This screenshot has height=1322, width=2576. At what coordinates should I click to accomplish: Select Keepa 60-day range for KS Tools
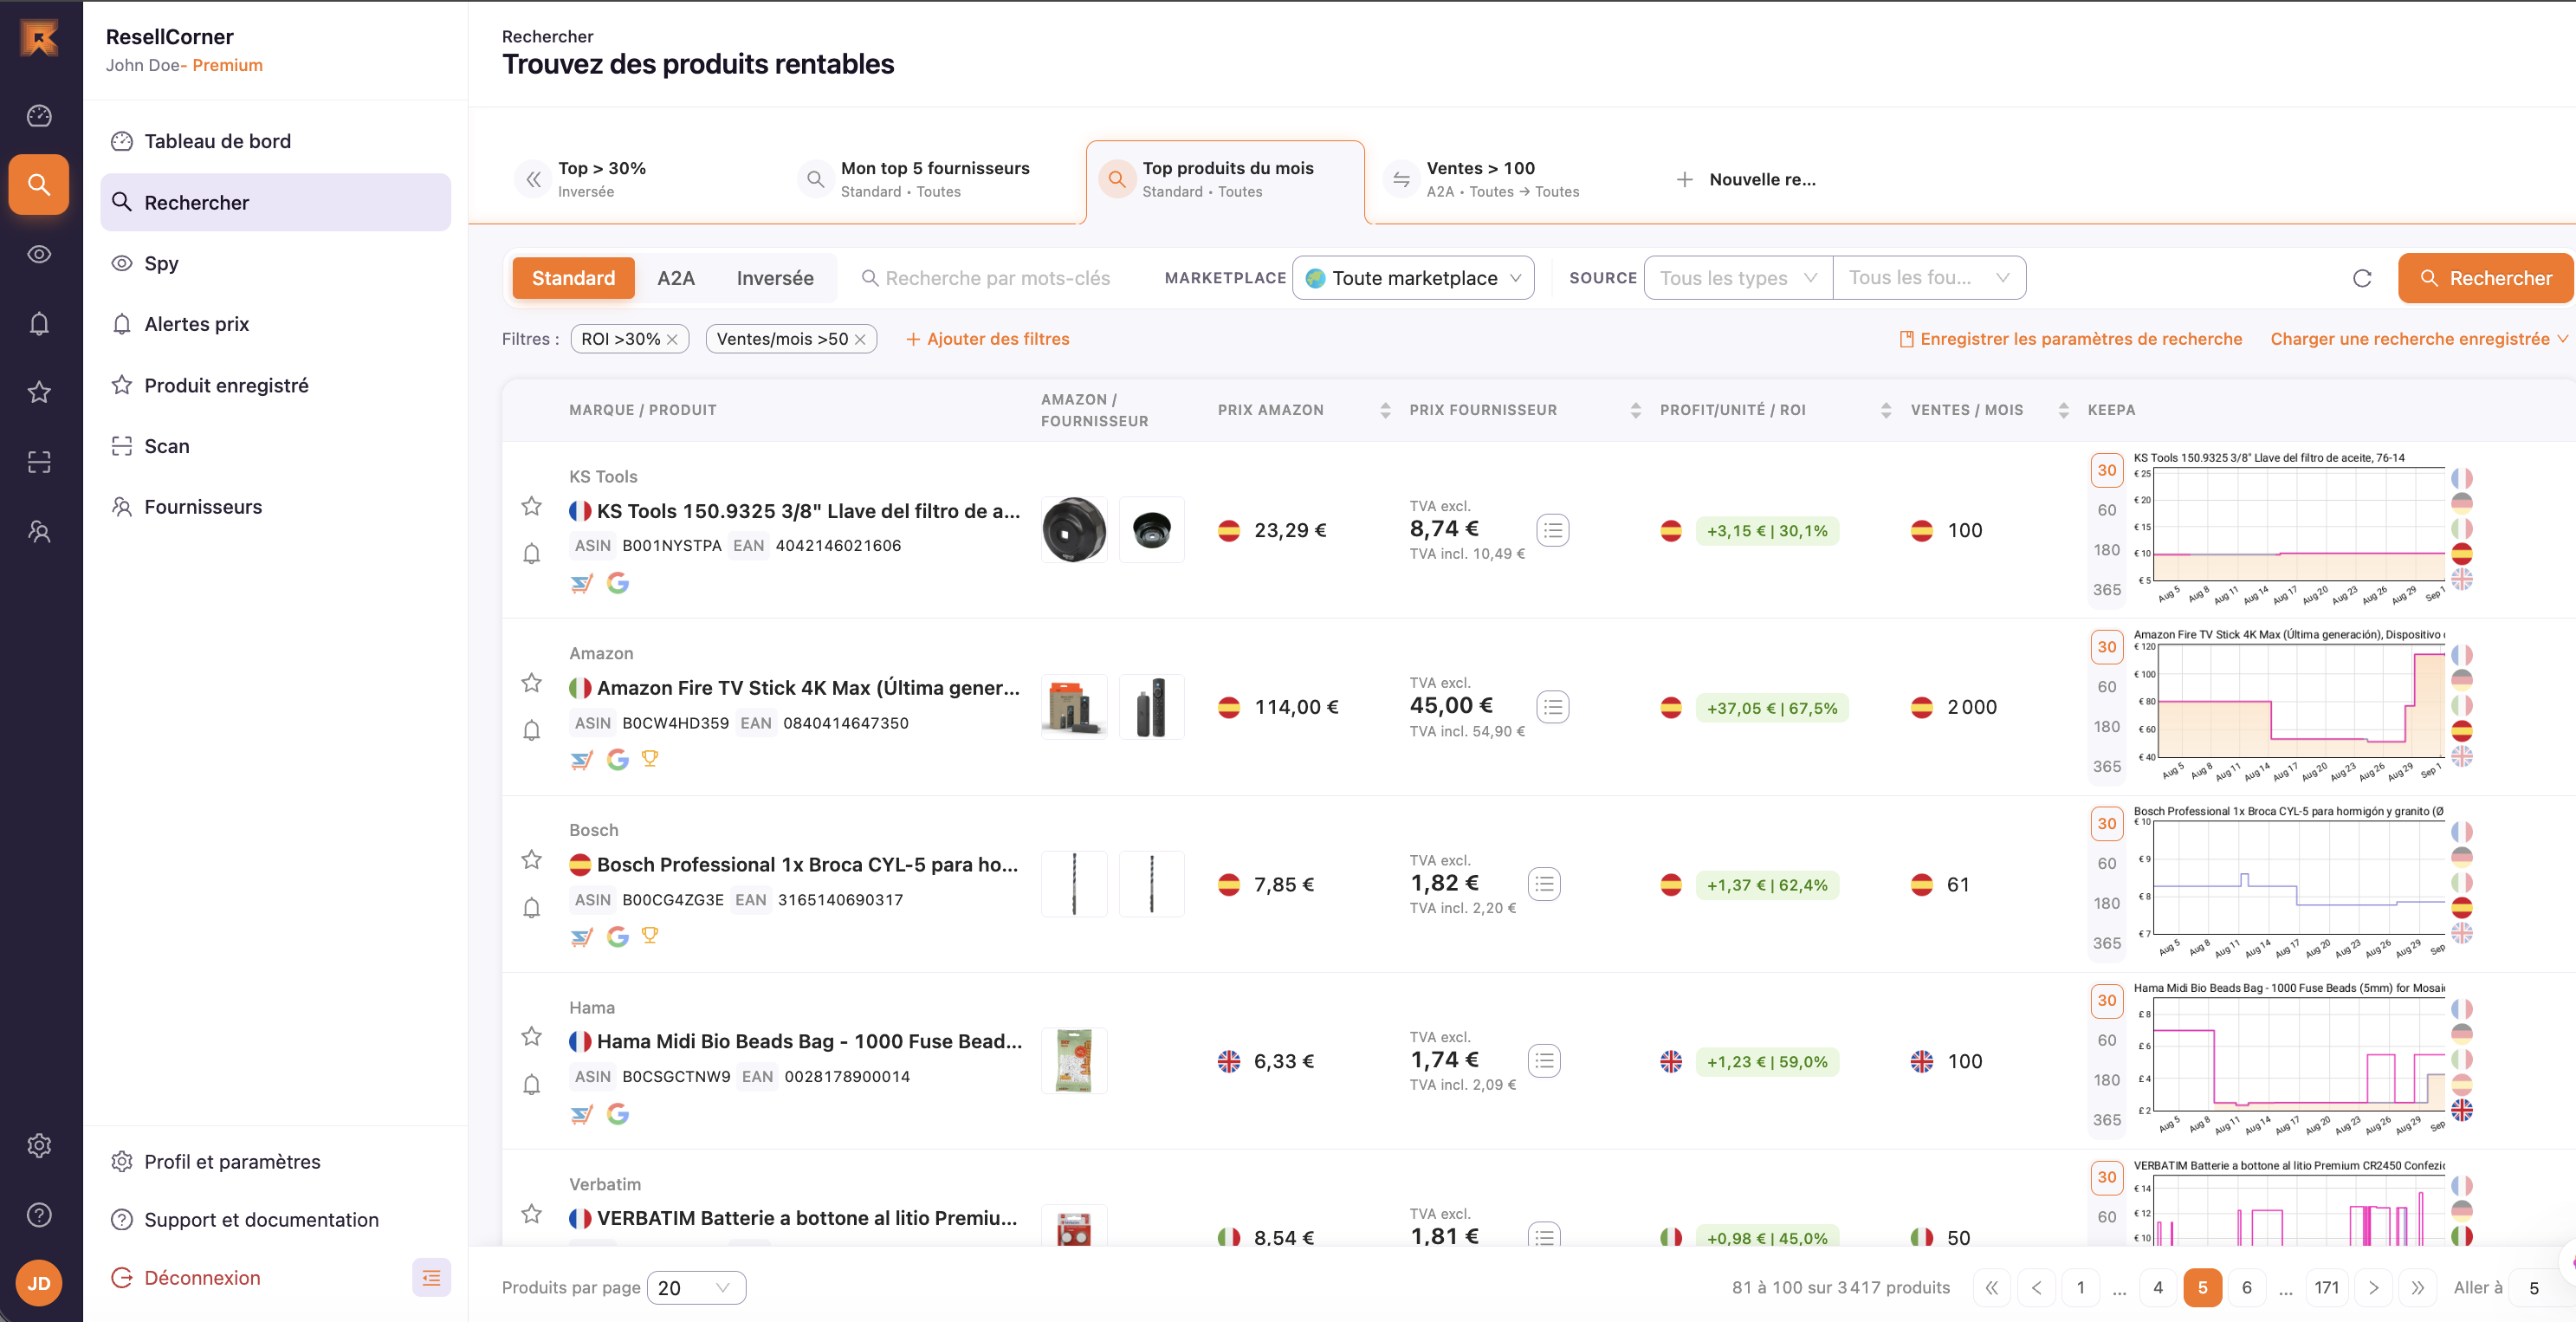pos(2107,510)
